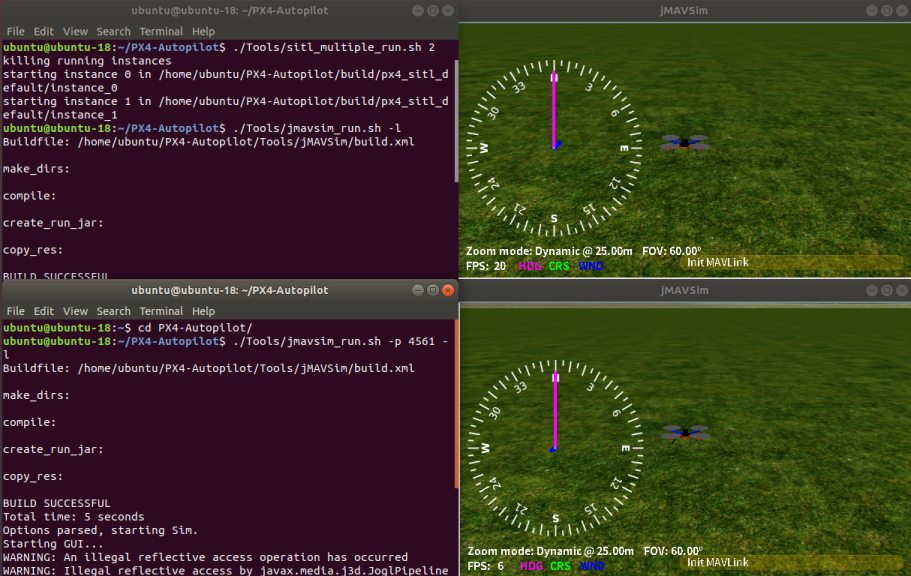The height and width of the screenshot is (576, 911).
Task: Maximize the bottom jMAVSim window
Action: [x=887, y=290]
